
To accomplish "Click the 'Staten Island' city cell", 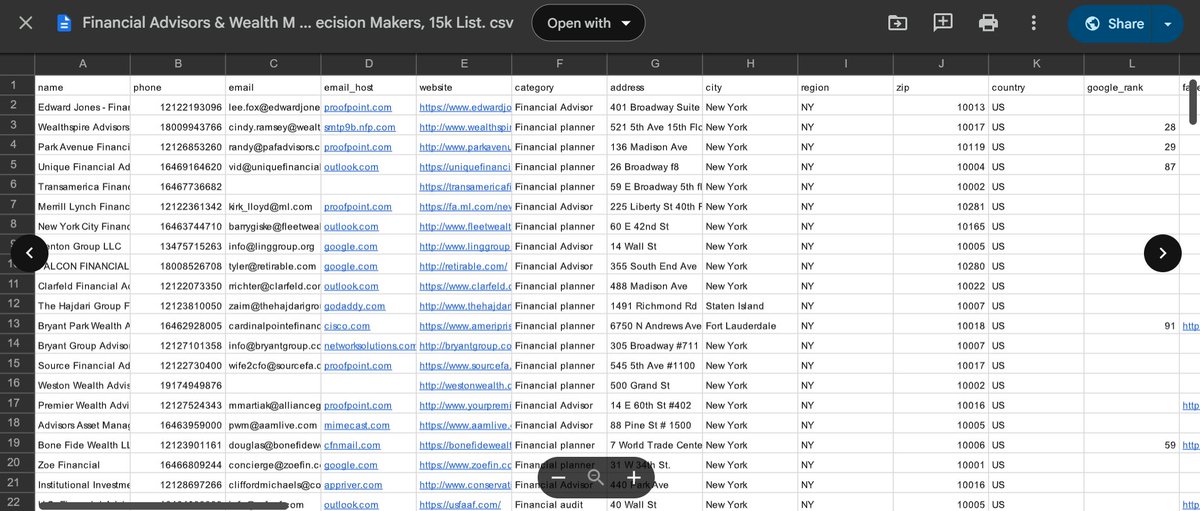I will coord(750,306).
